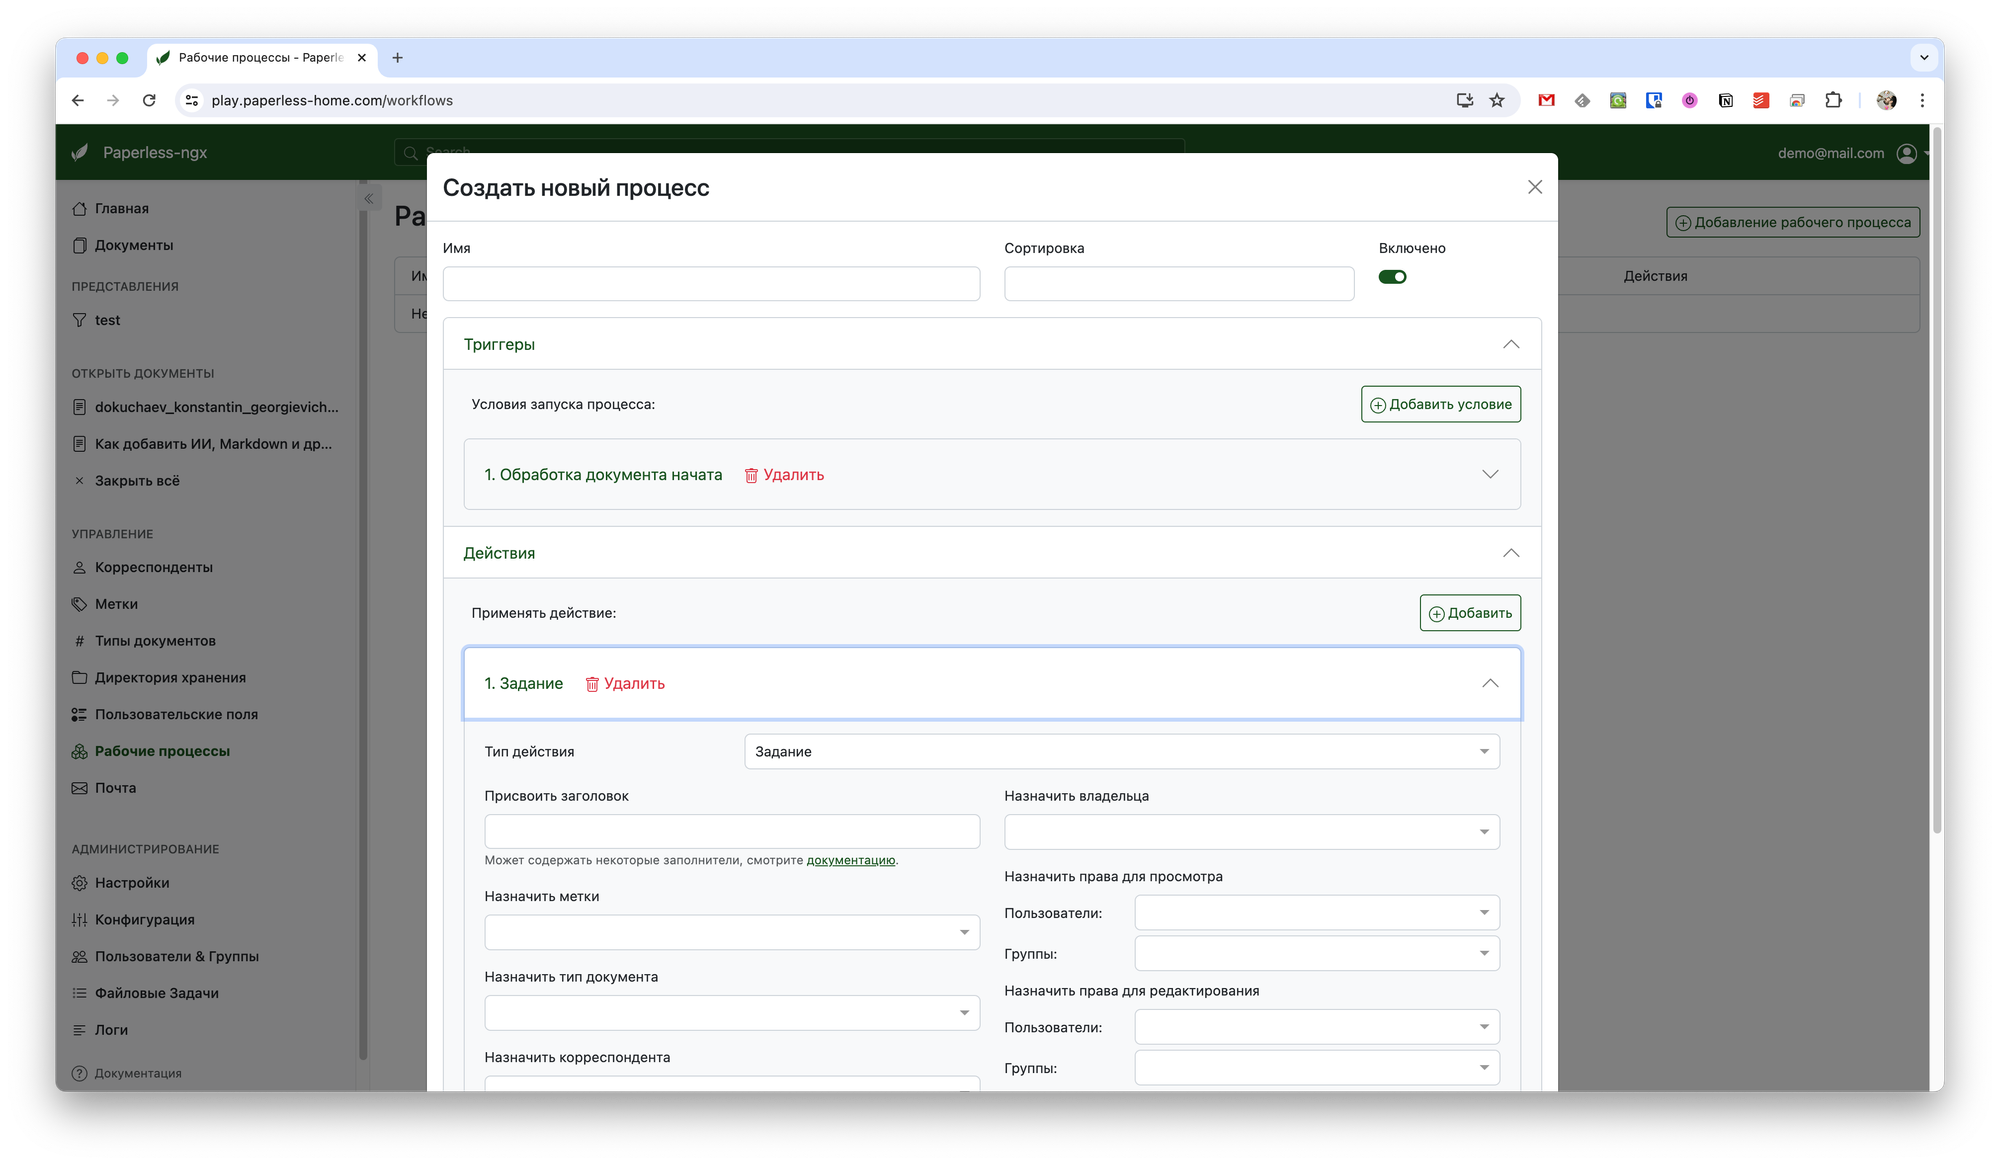Screen dimensions: 2000x1165
Task: Open Корреспонденты in the sidebar
Action: click(x=153, y=567)
